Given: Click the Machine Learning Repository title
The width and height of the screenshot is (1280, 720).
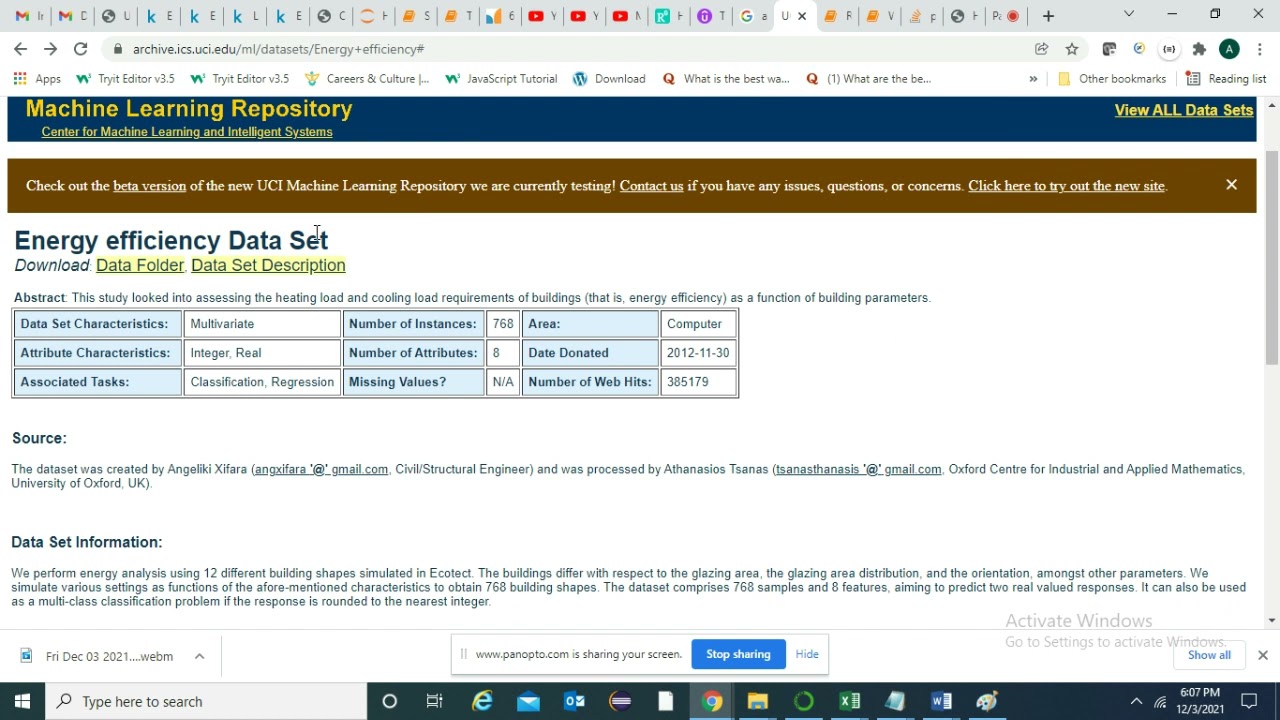Looking at the screenshot, I should click(189, 109).
